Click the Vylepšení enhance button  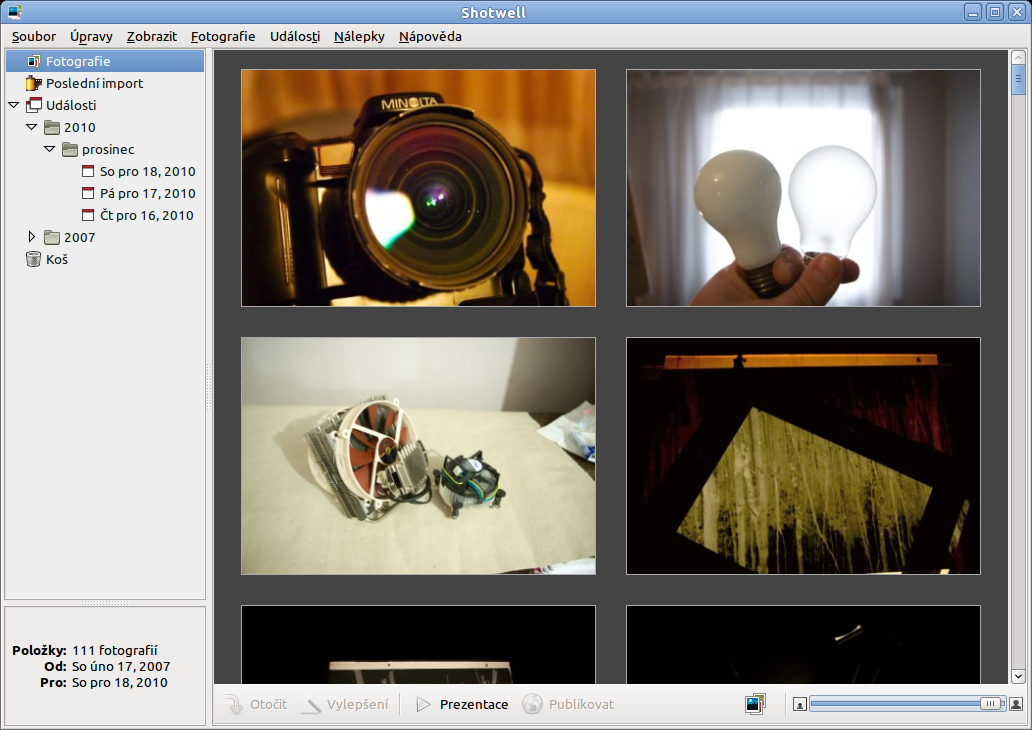(x=346, y=704)
